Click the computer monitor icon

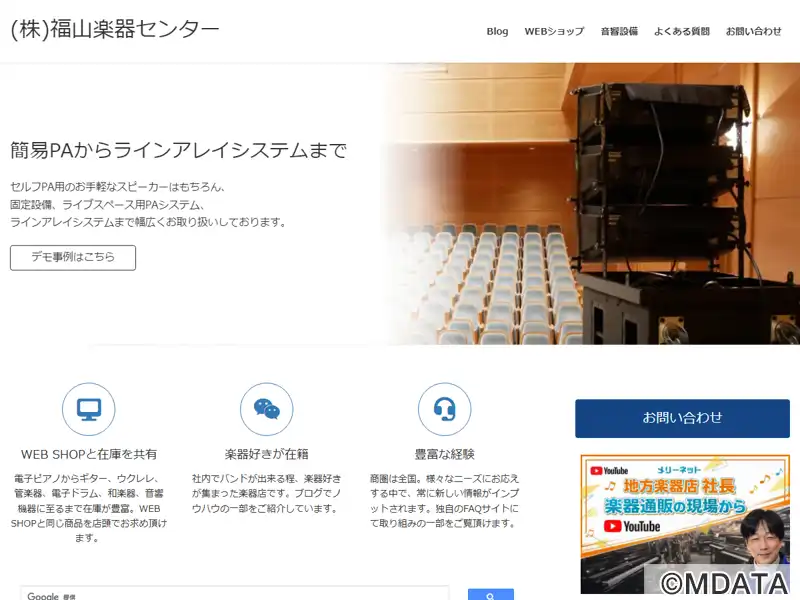(x=89, y=409)
